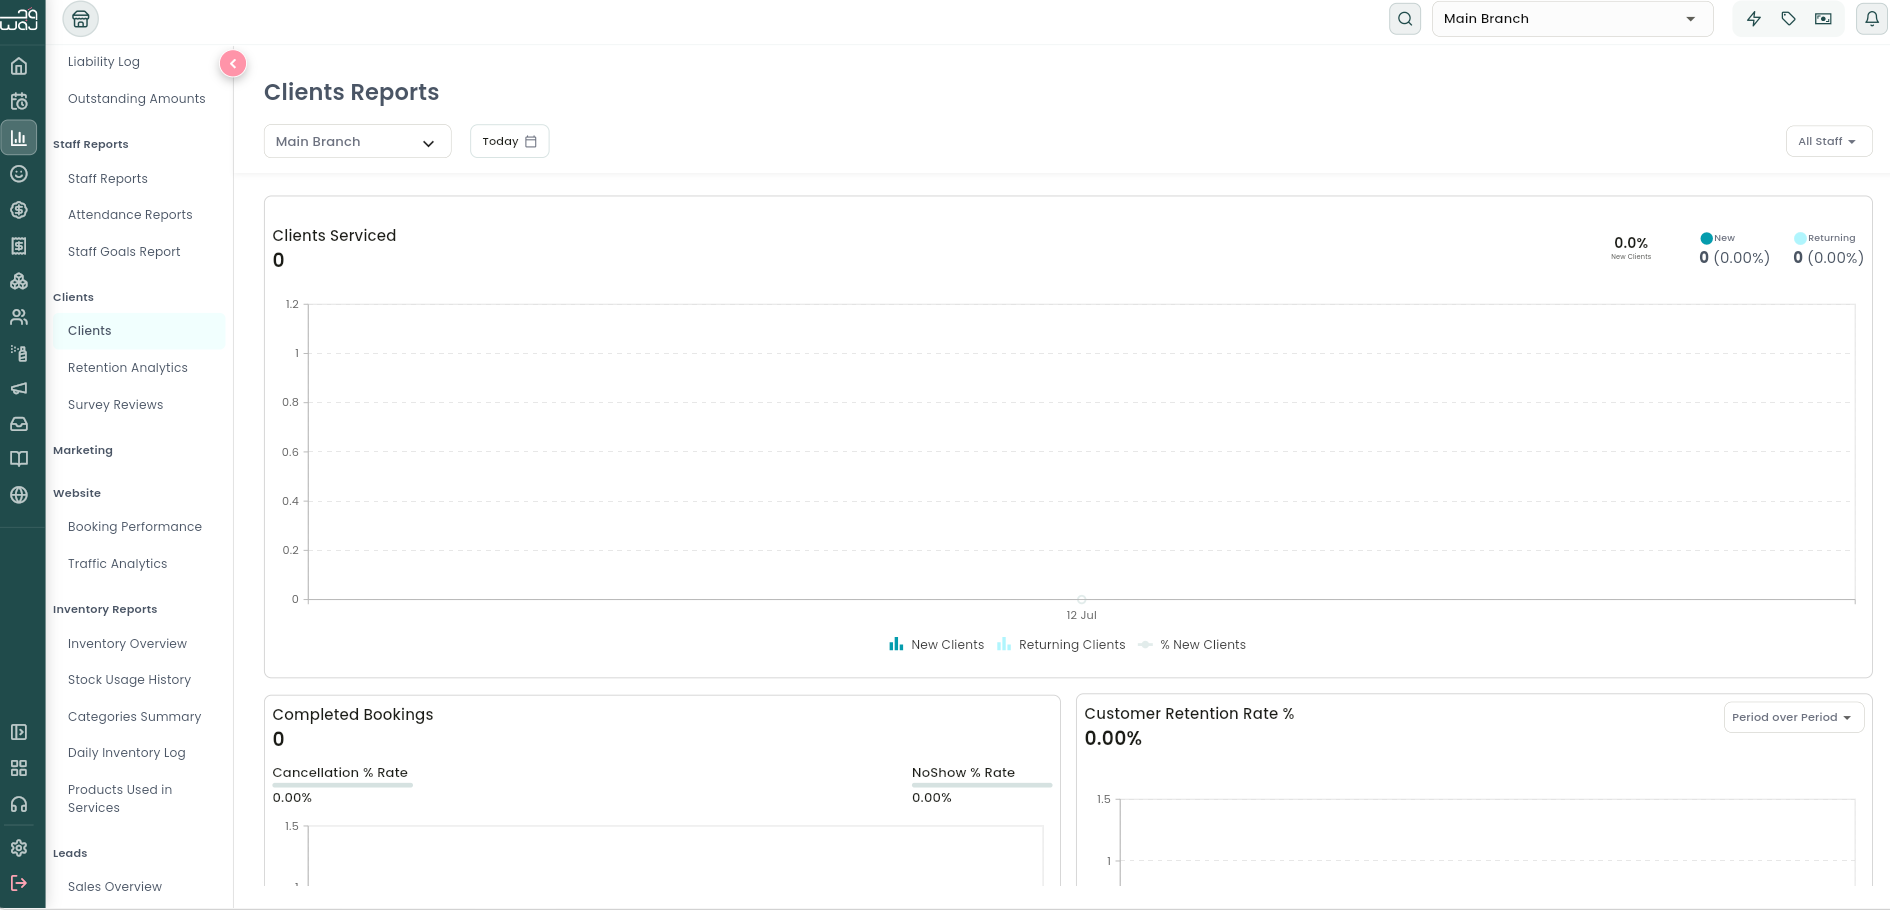Screen dimensions: 1890x910
Task: Toggle the New Clients legend series
Action: (937, 645)
